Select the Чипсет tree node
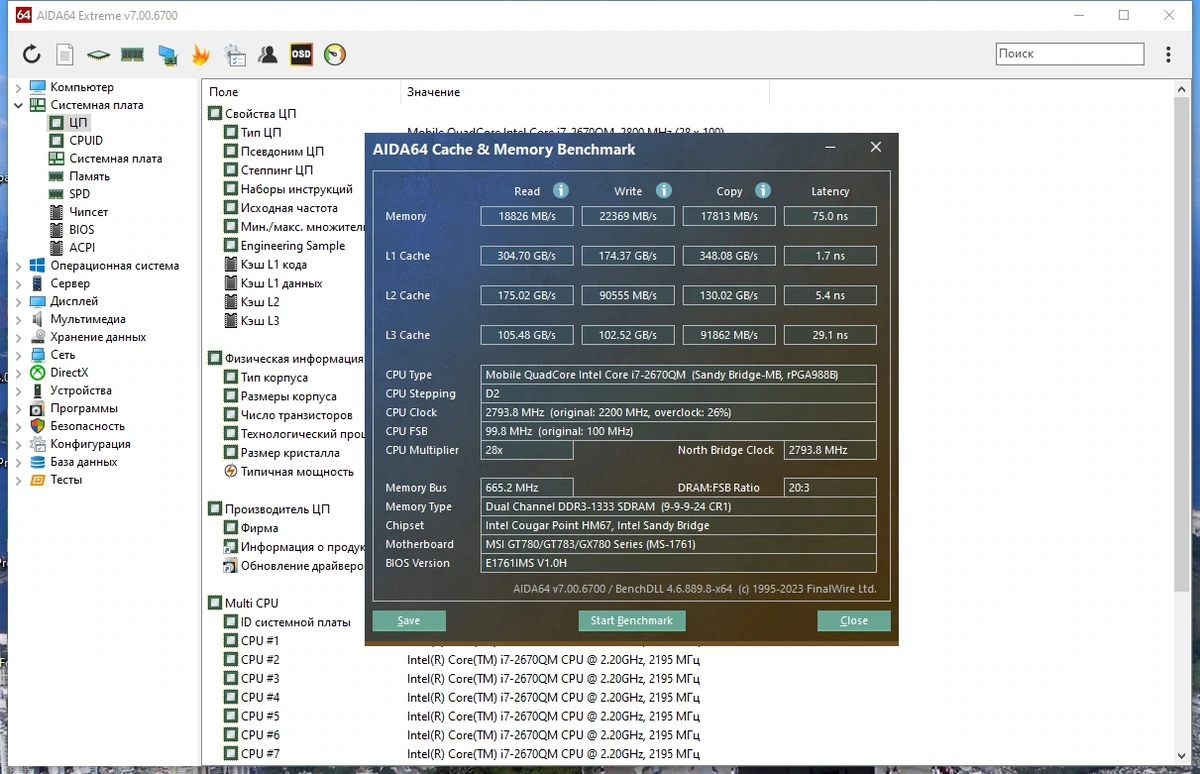The image size is (1200, 774). (x=89, y=212)
